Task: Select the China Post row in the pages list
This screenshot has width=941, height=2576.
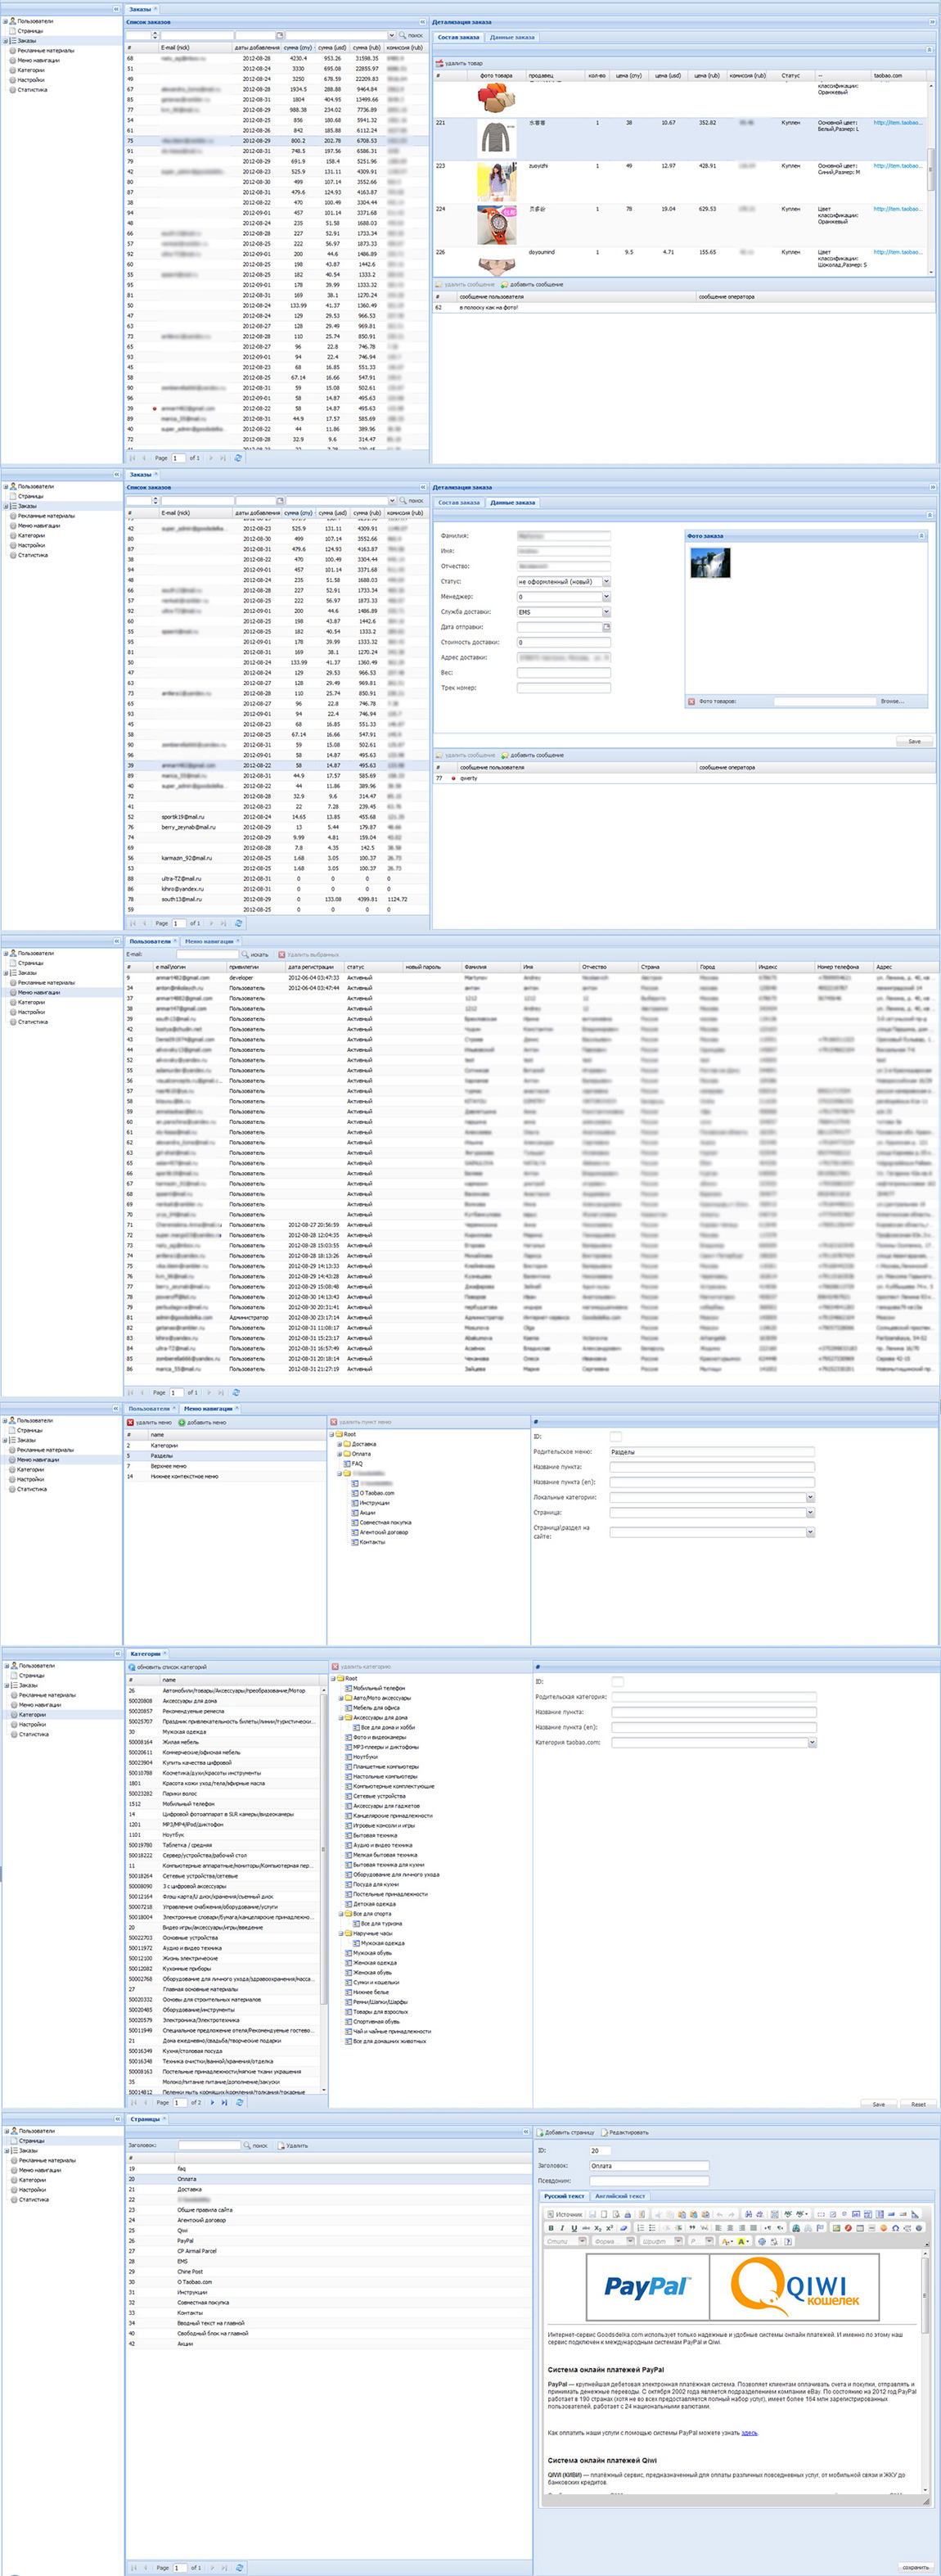Action: (327, 2272)
